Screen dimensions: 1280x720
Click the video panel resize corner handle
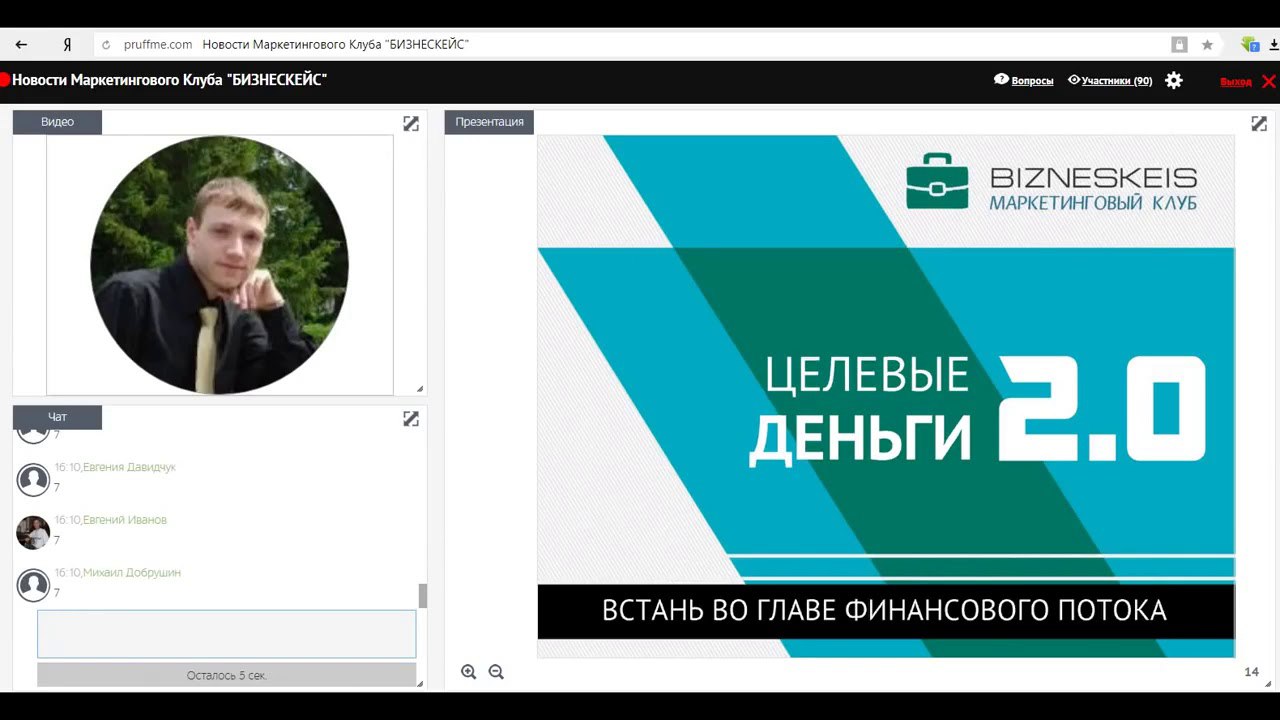(x=420, y=389)
